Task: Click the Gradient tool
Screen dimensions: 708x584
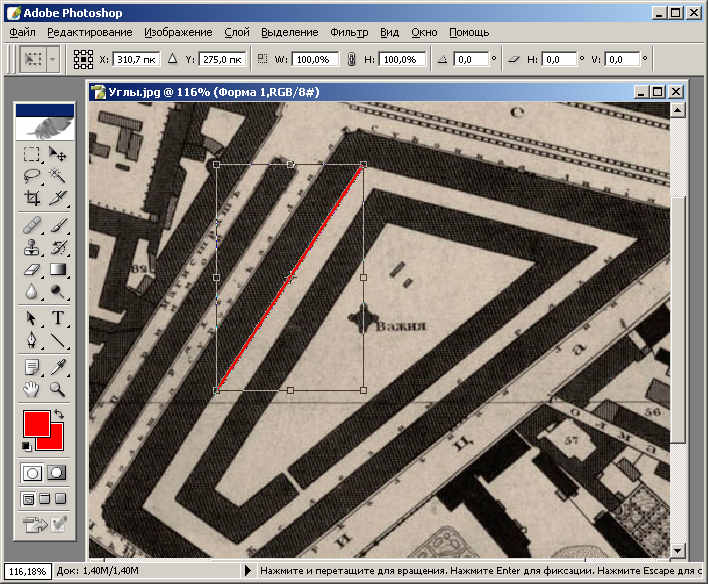Action: 58,270
